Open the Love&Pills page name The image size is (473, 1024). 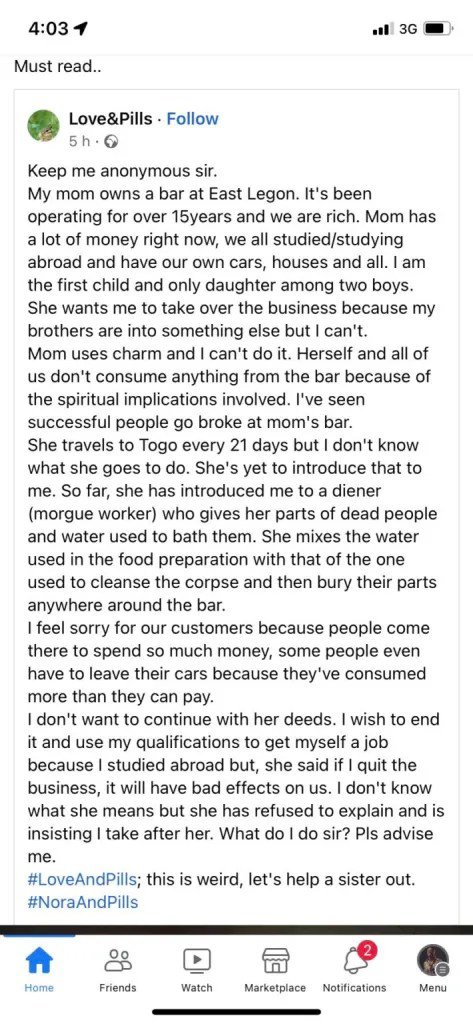point(110,119)
